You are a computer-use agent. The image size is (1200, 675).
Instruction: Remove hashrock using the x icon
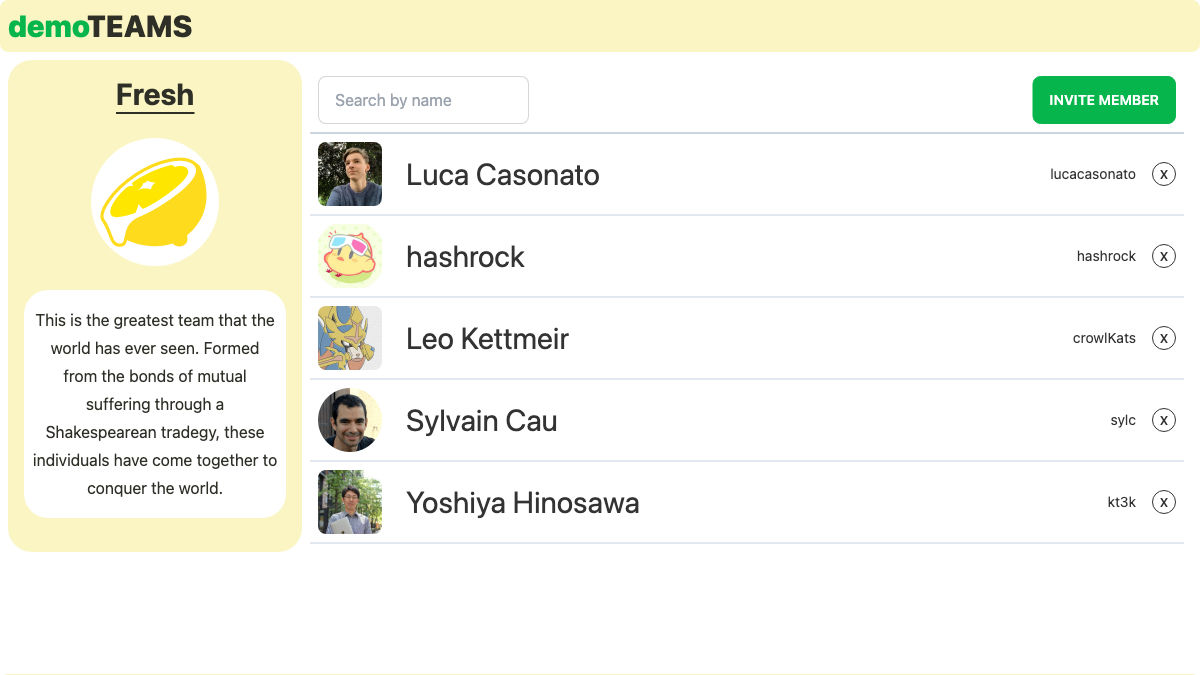pos(1164,256)
